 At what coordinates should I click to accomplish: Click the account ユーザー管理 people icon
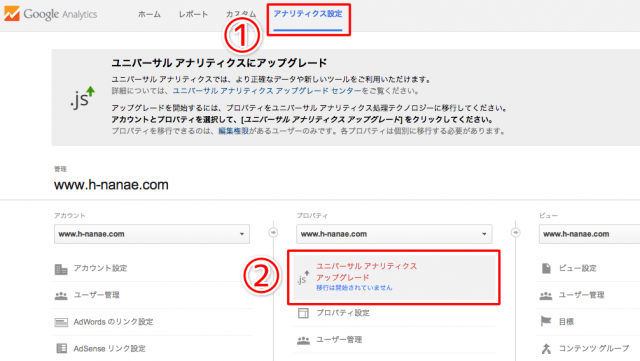click(x=61, y=296)
